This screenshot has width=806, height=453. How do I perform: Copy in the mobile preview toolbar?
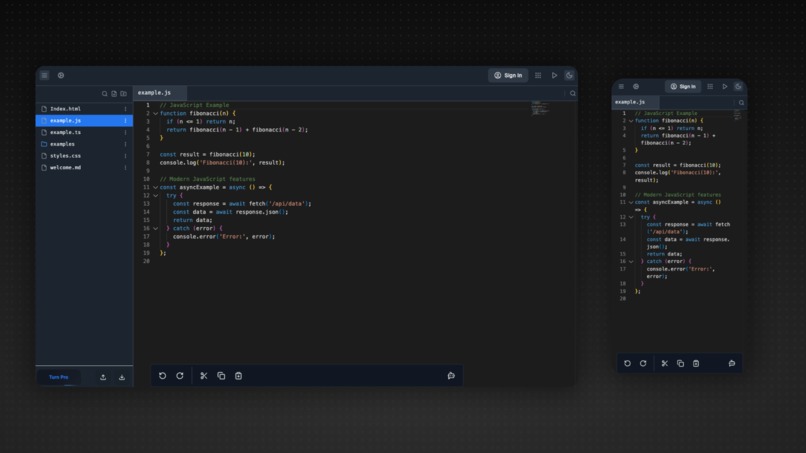coord(681,364)
